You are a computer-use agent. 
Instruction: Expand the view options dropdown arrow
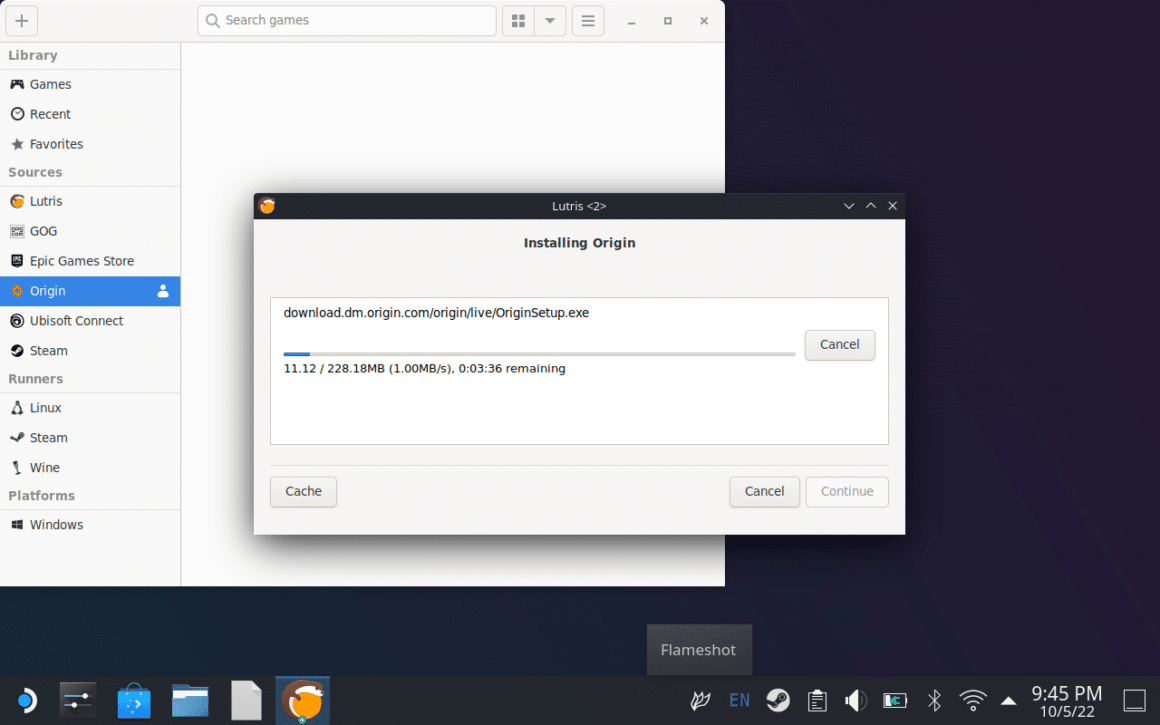coord(550,20)
